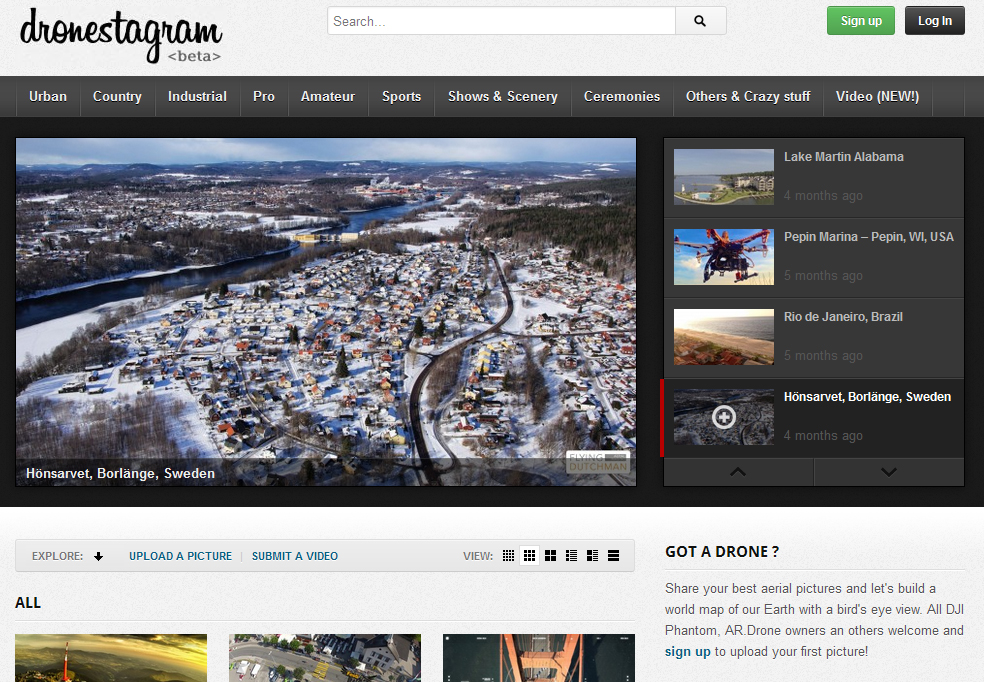
Task: Click the search magnifier button
Action: (x=700, y=21)
